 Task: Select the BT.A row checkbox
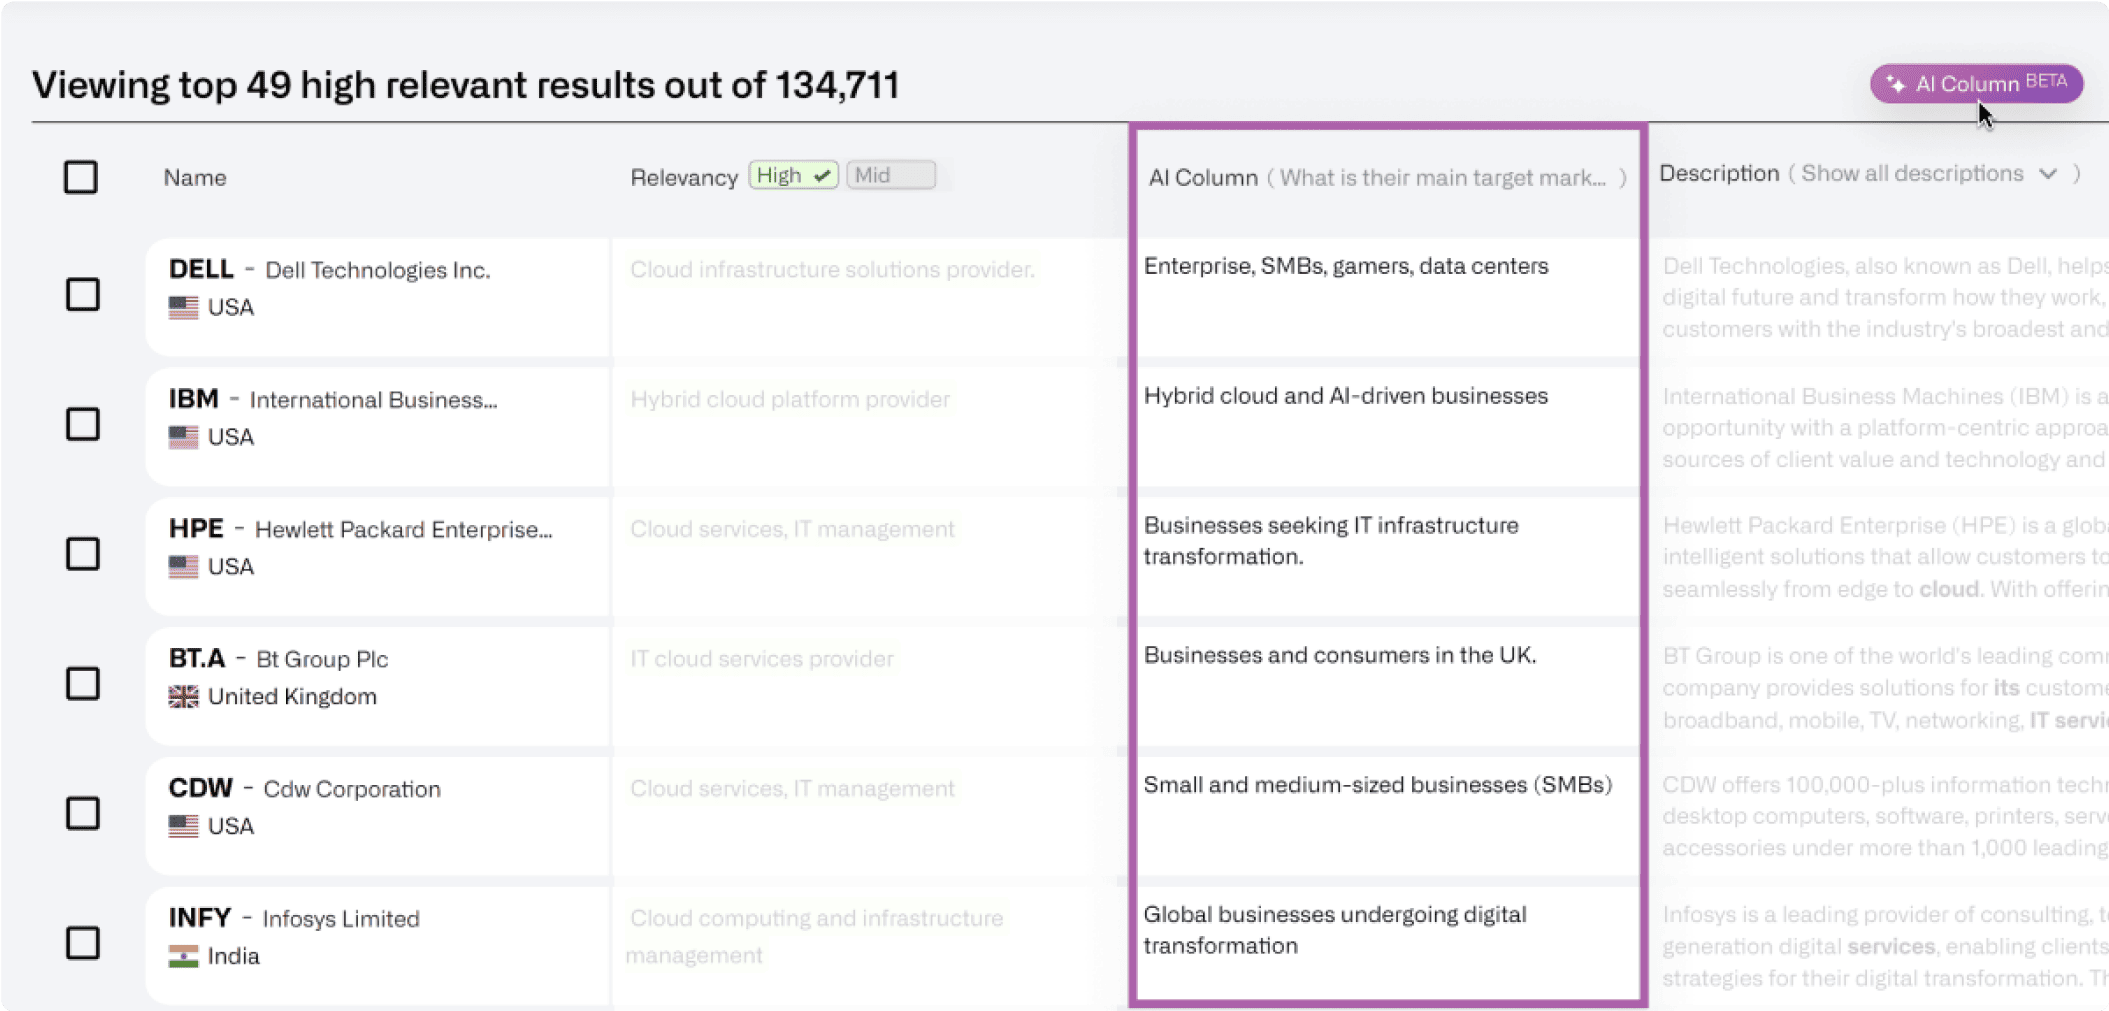pos(83,684)
